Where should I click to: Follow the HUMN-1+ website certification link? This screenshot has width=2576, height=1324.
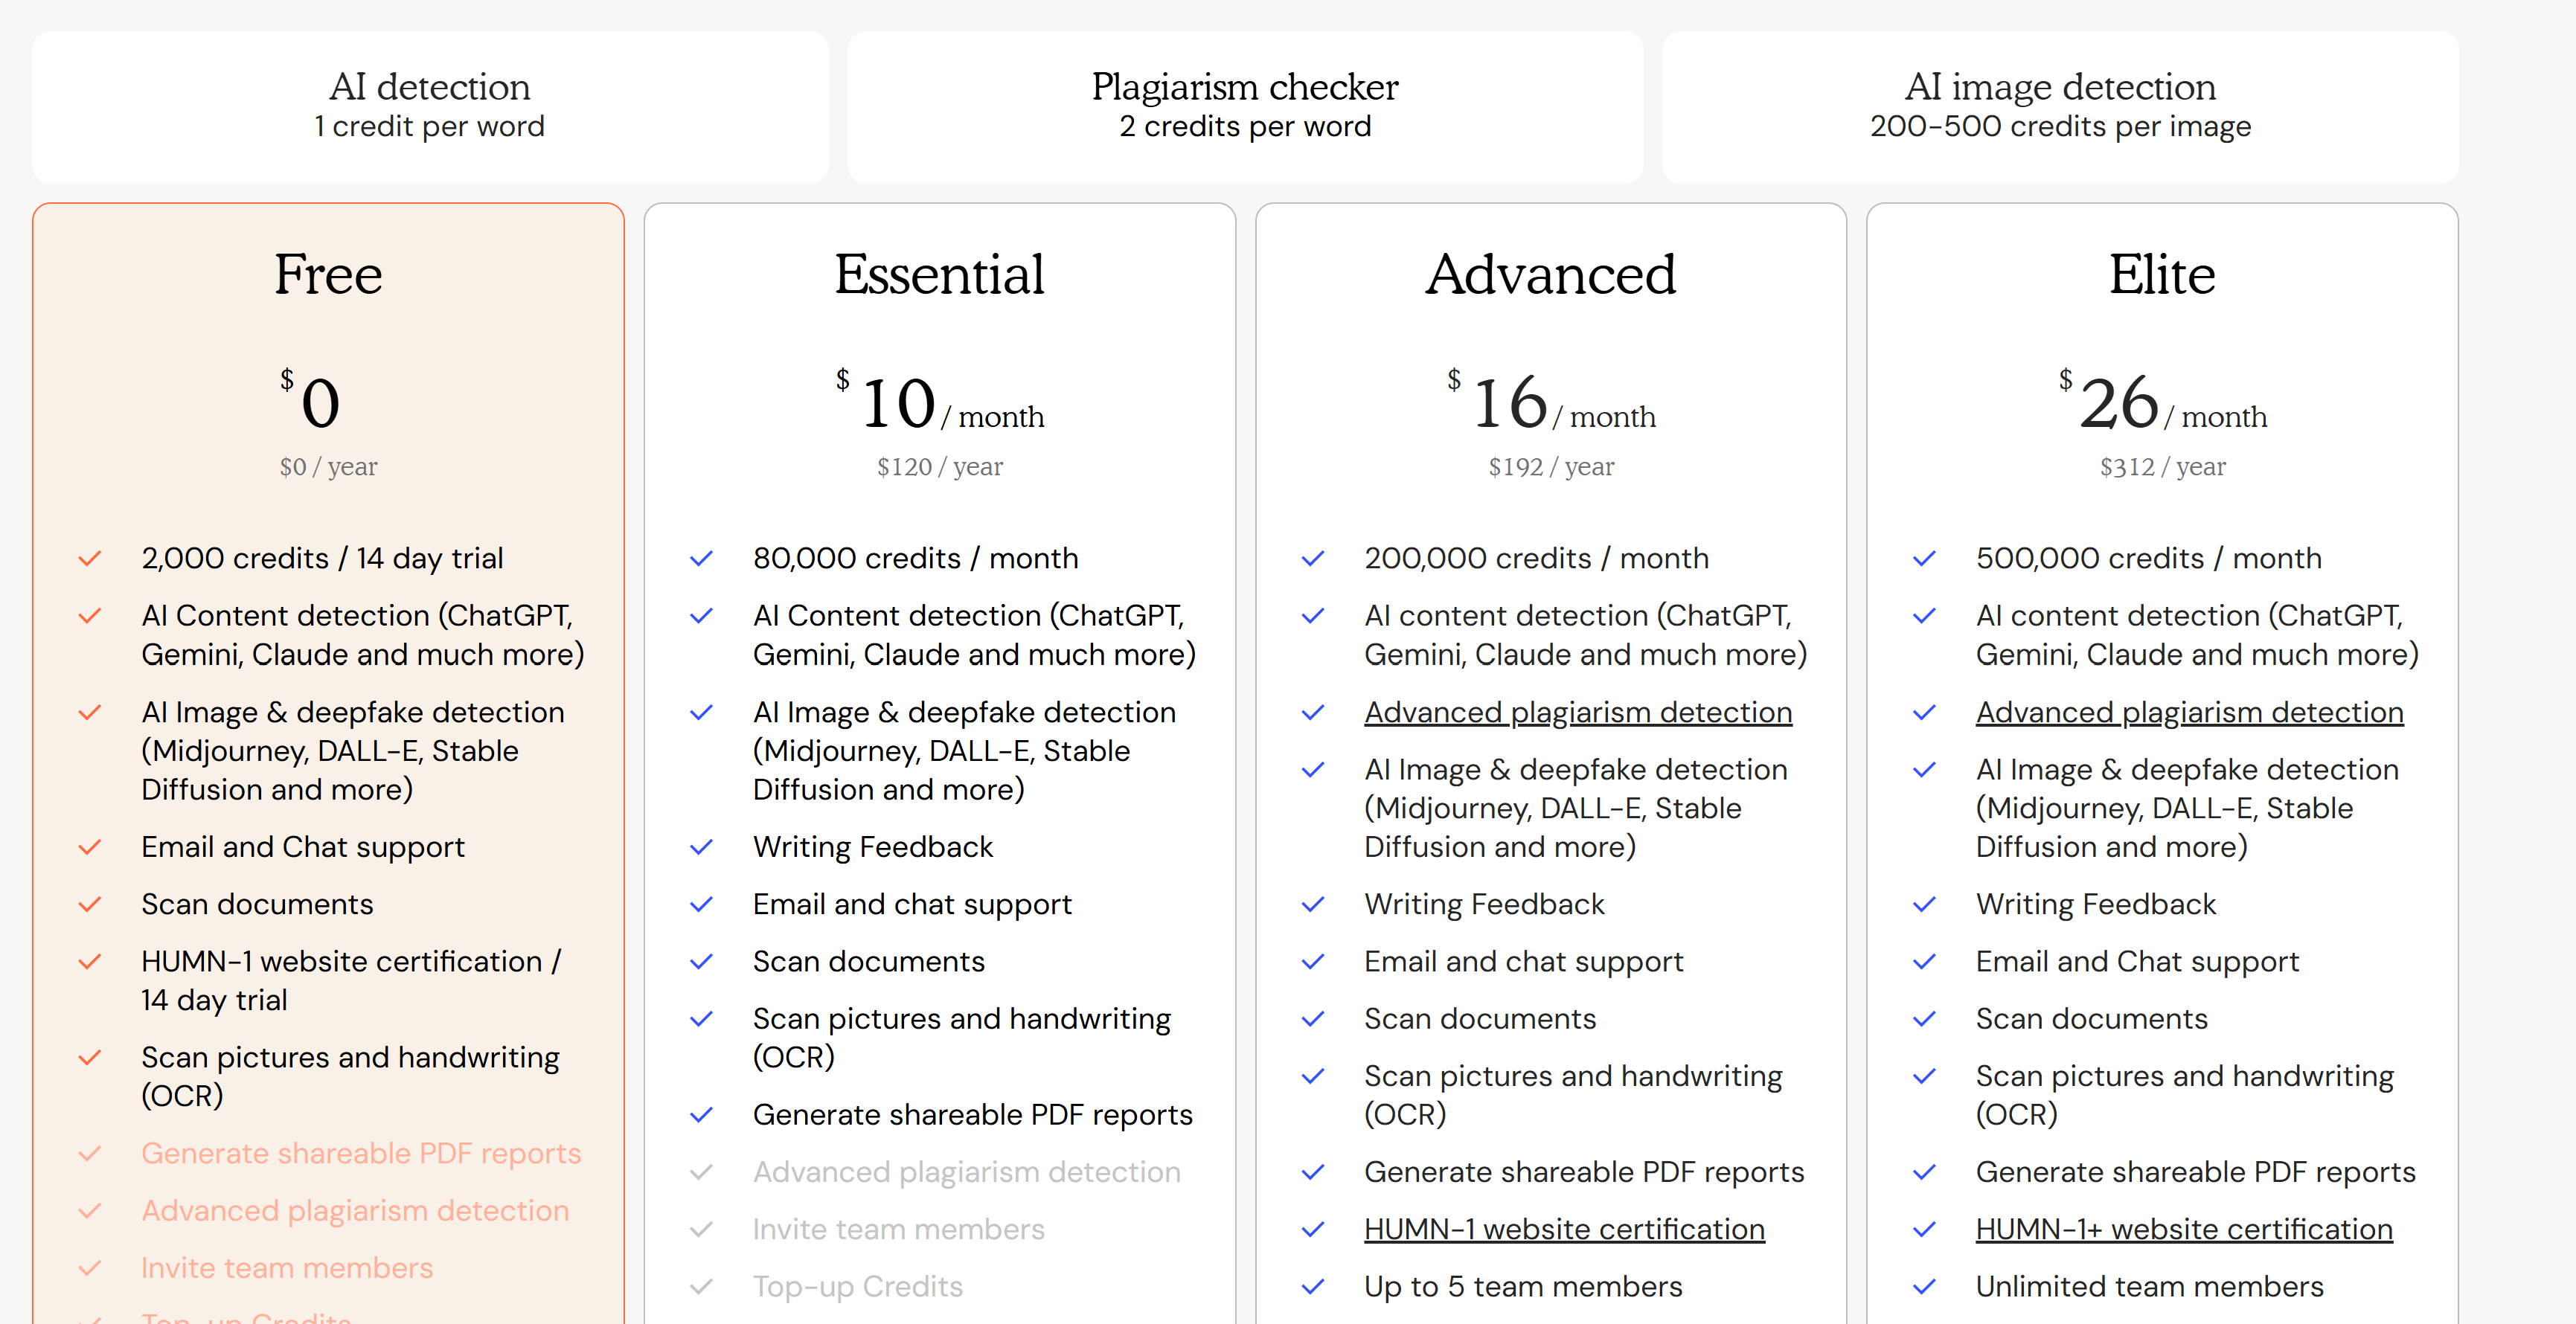point(2184,1229)
